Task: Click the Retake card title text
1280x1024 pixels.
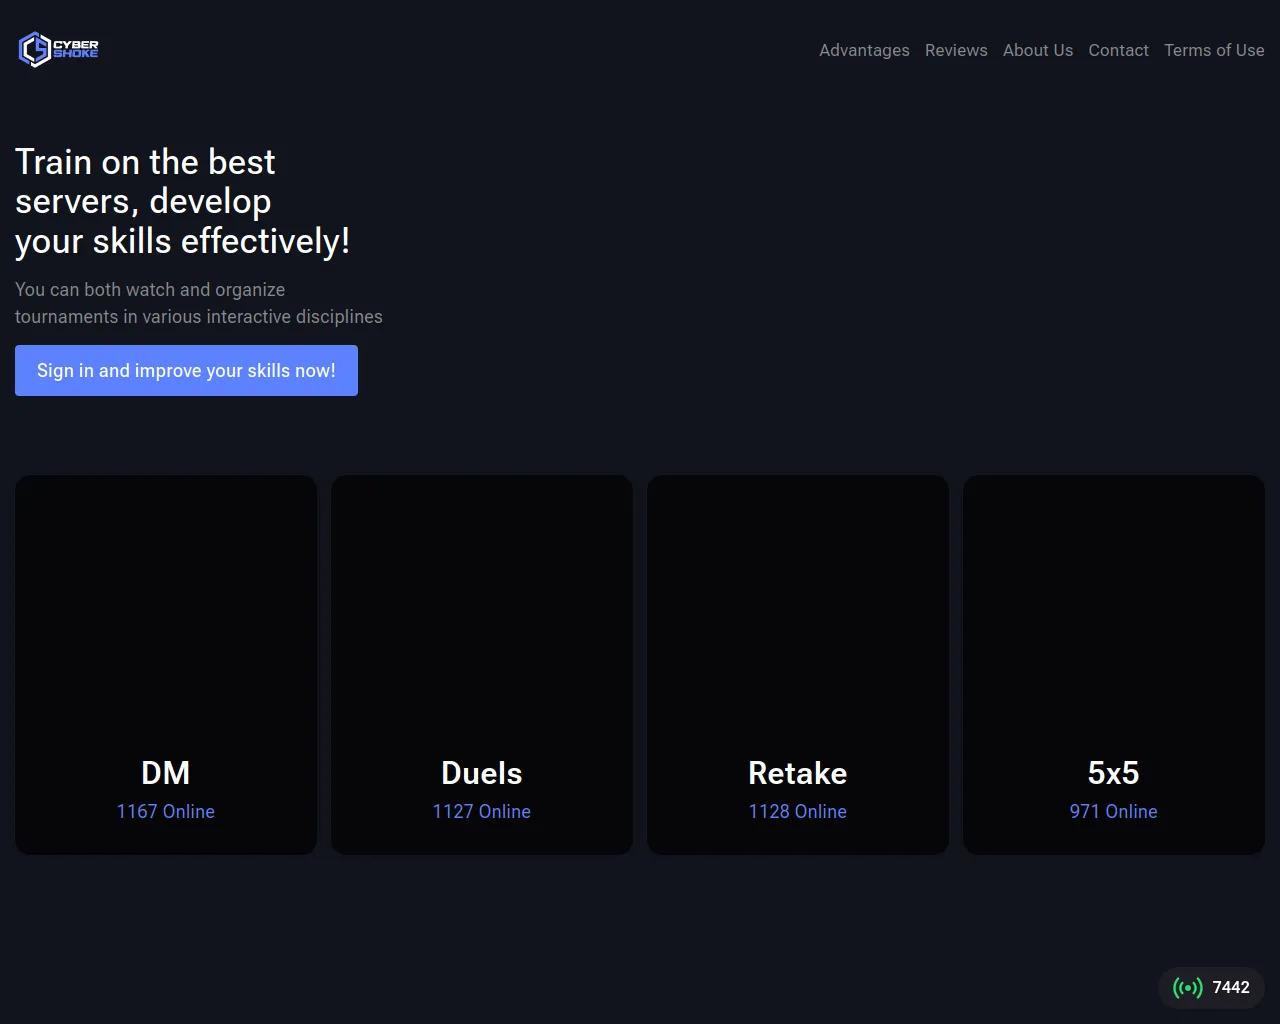Action: (x=798, y=773)
